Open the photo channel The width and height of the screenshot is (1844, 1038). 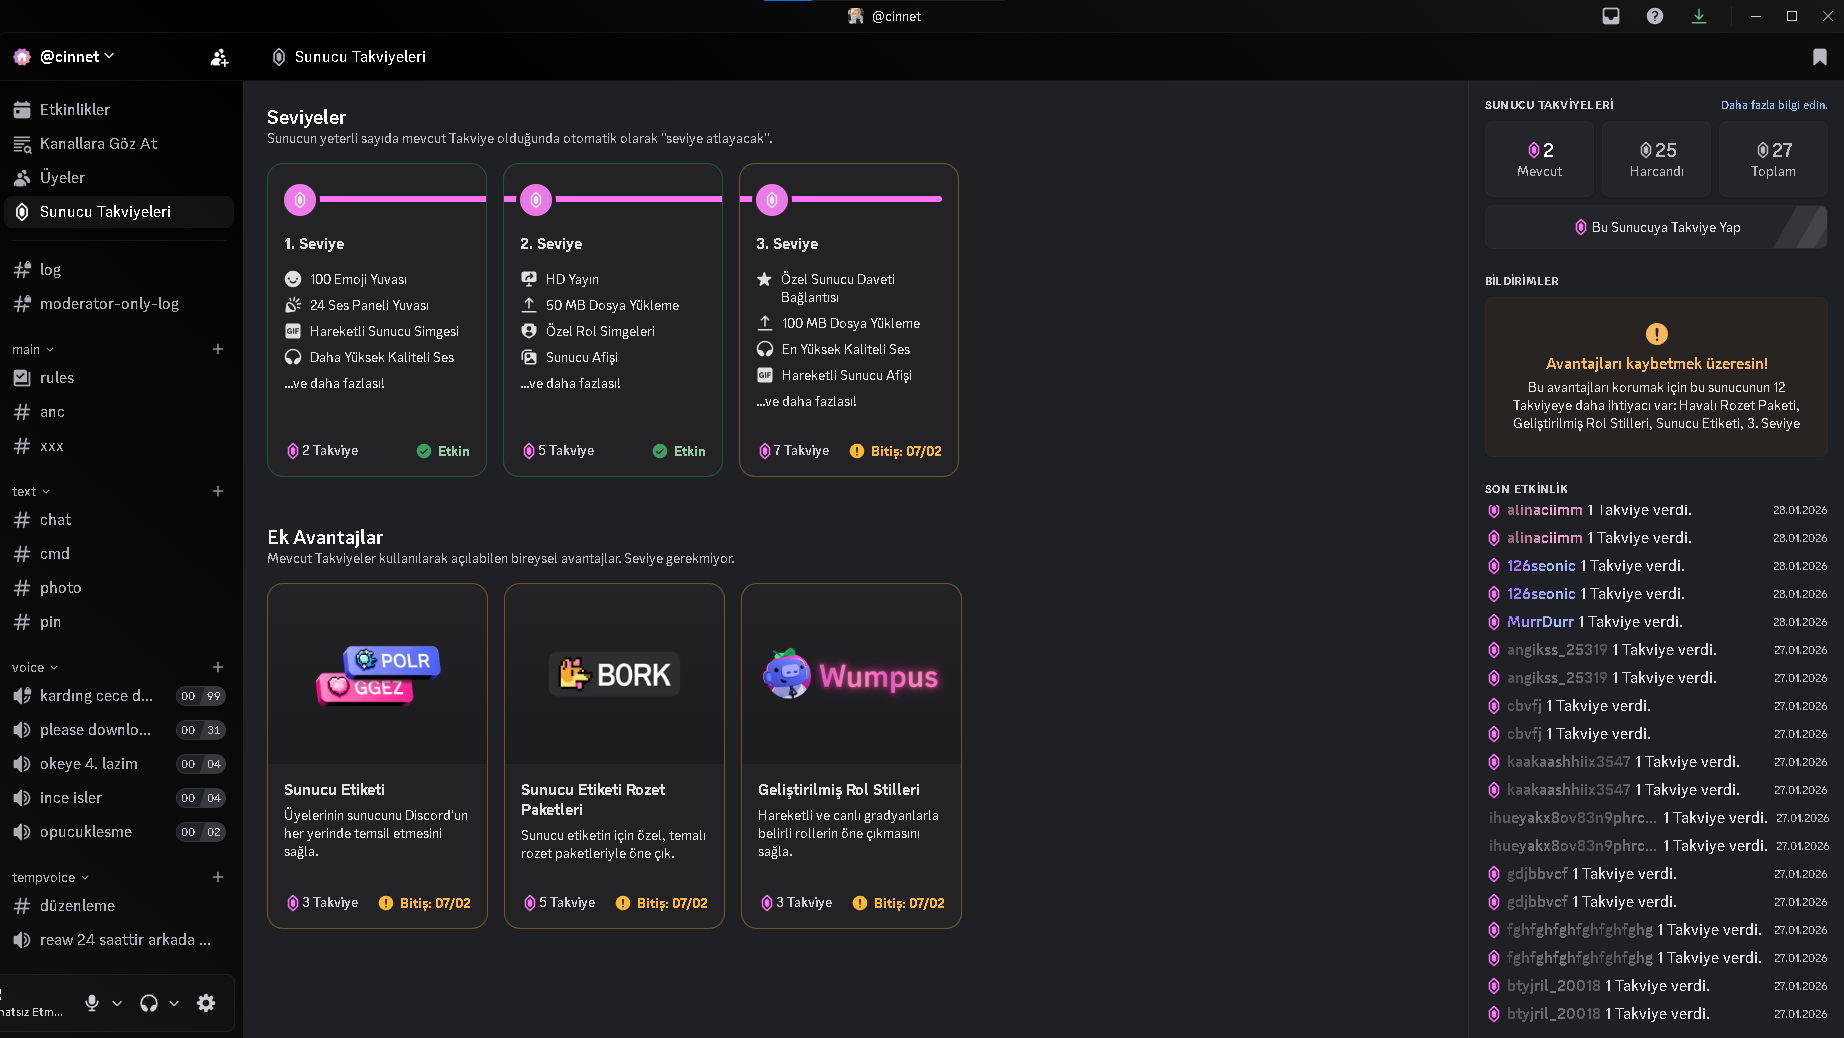(119, 588)
